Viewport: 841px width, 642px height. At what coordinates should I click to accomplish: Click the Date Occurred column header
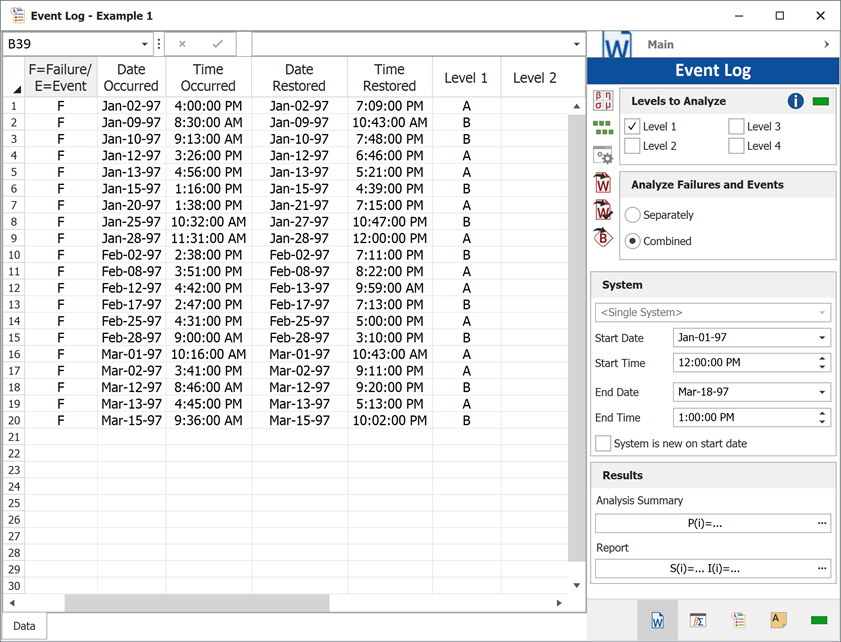point(131,78)
